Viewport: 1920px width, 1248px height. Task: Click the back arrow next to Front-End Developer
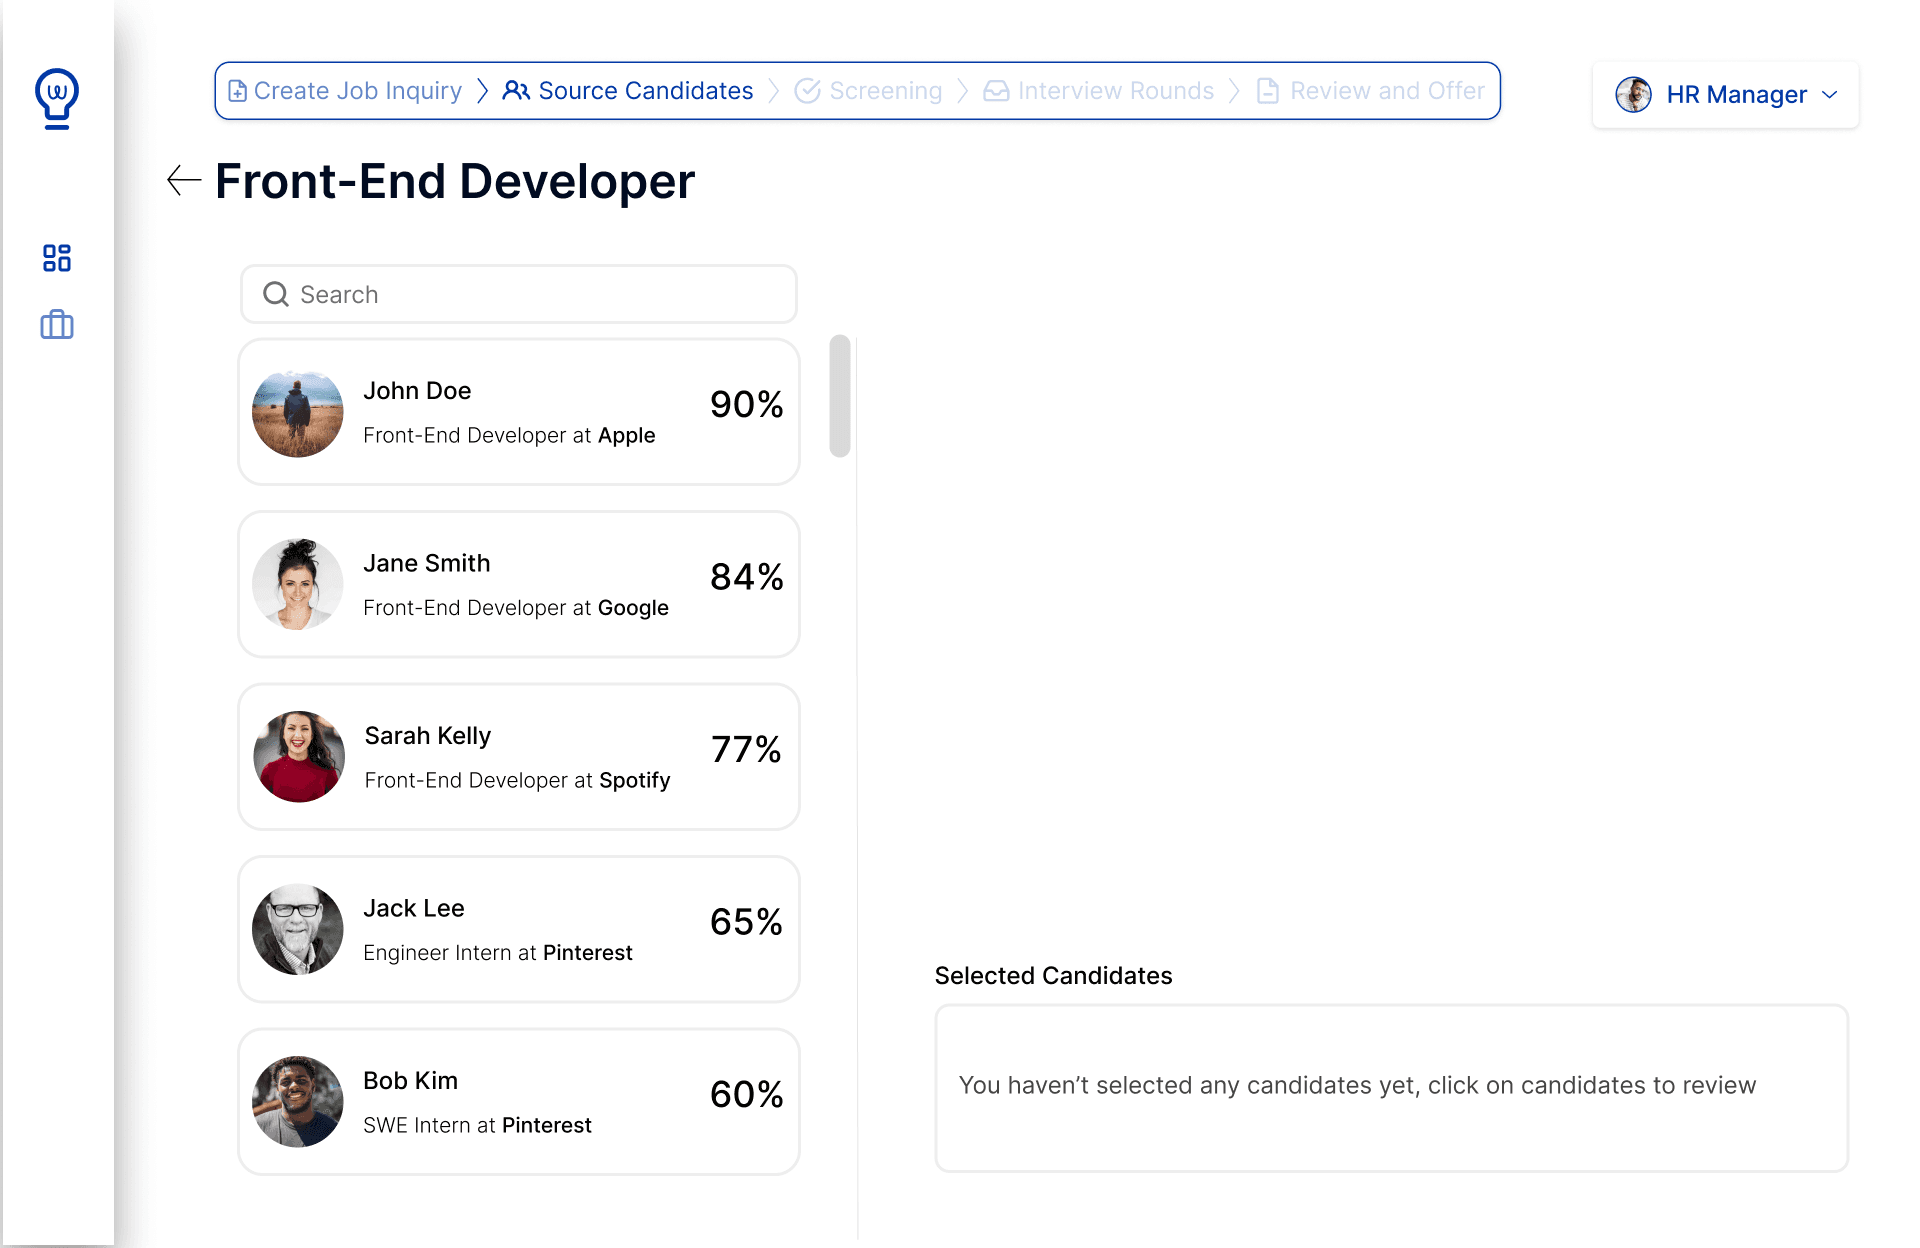pos(183,180)
